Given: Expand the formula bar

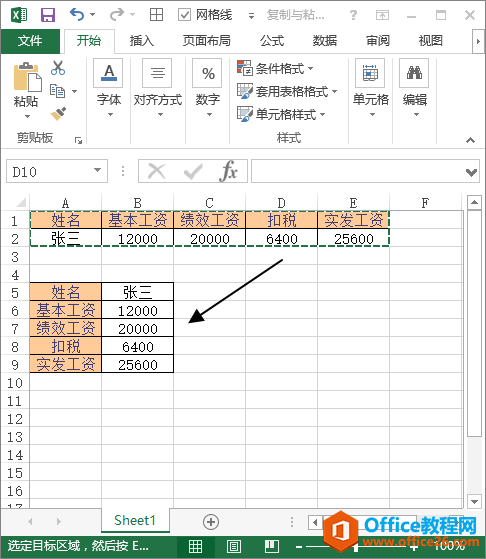Looking at the screenshot, I should click(x=471, y=173).
